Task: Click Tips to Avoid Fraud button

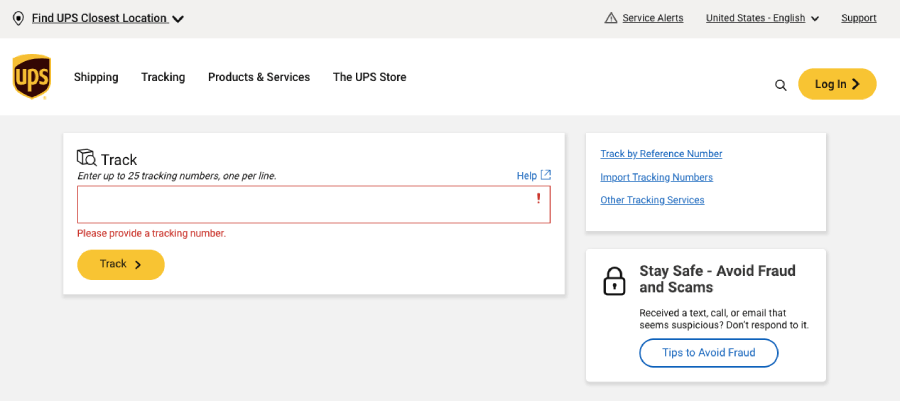Action: [708, 353]
